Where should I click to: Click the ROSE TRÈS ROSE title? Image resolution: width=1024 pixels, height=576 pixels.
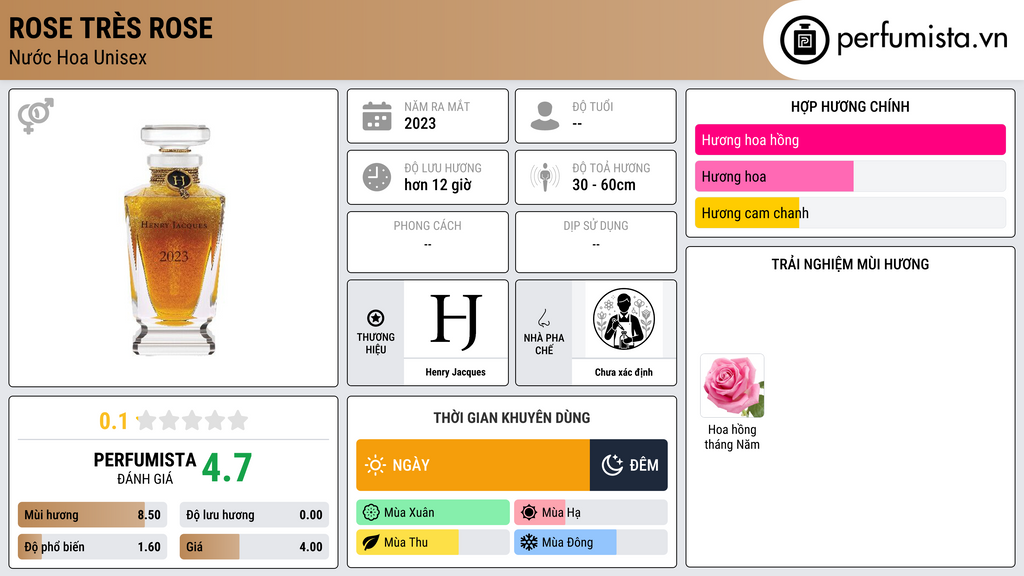tap(110, 28)
